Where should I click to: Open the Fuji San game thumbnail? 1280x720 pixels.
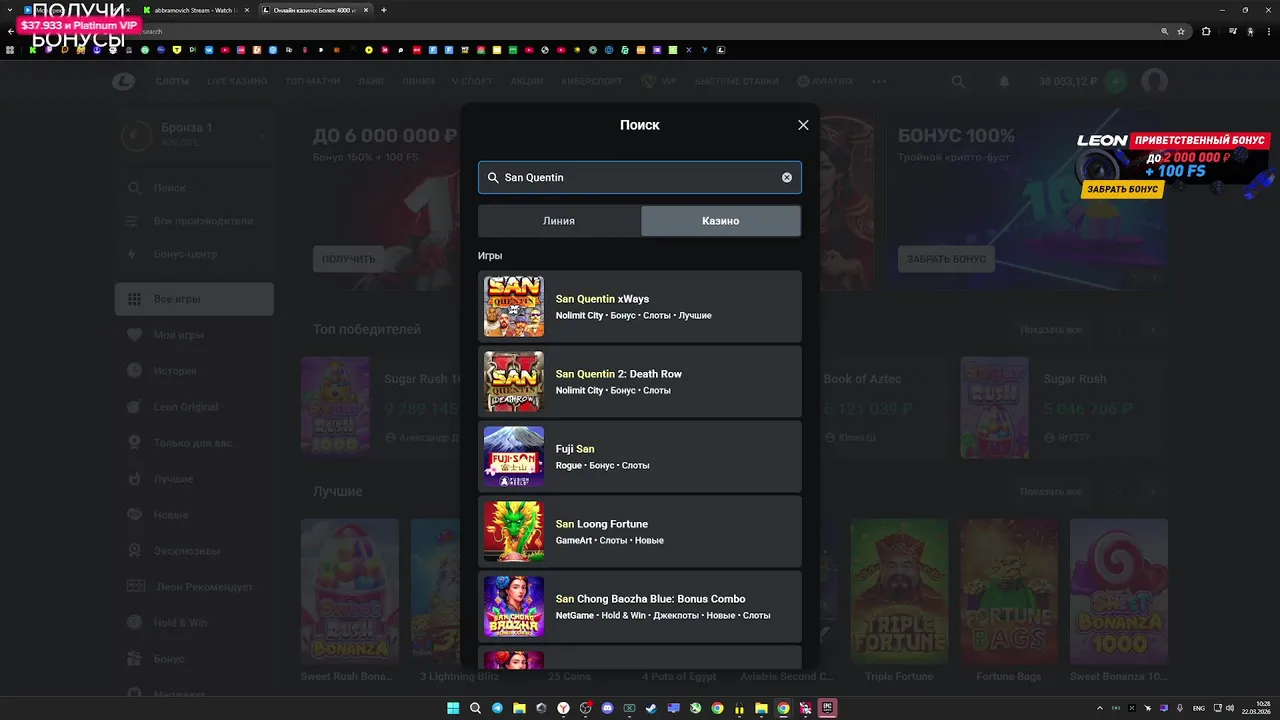(514, 456)
